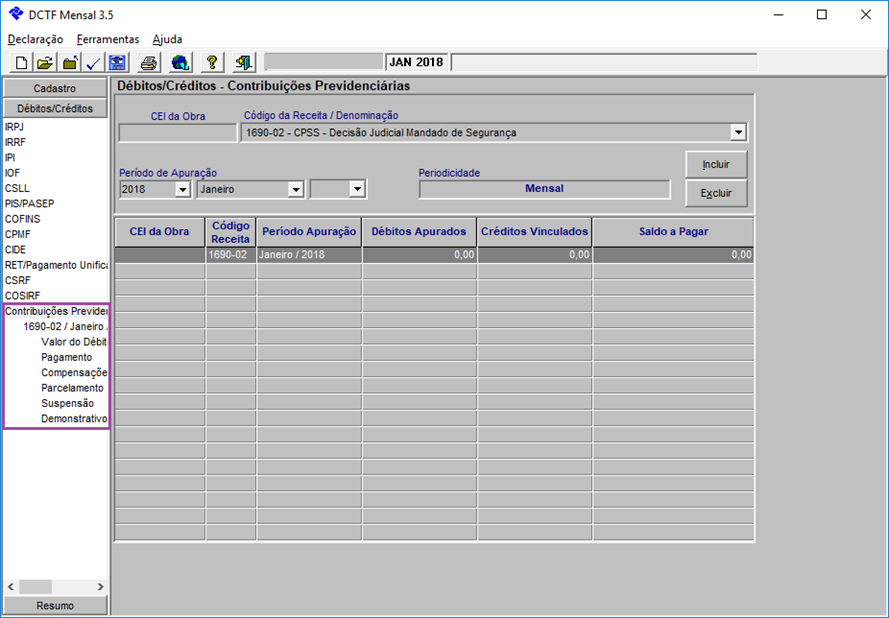The width and height of the screenshot is (889, 618).
Task: Select COSIRF in the sidebar tree
Action: (x=23, y=295)
